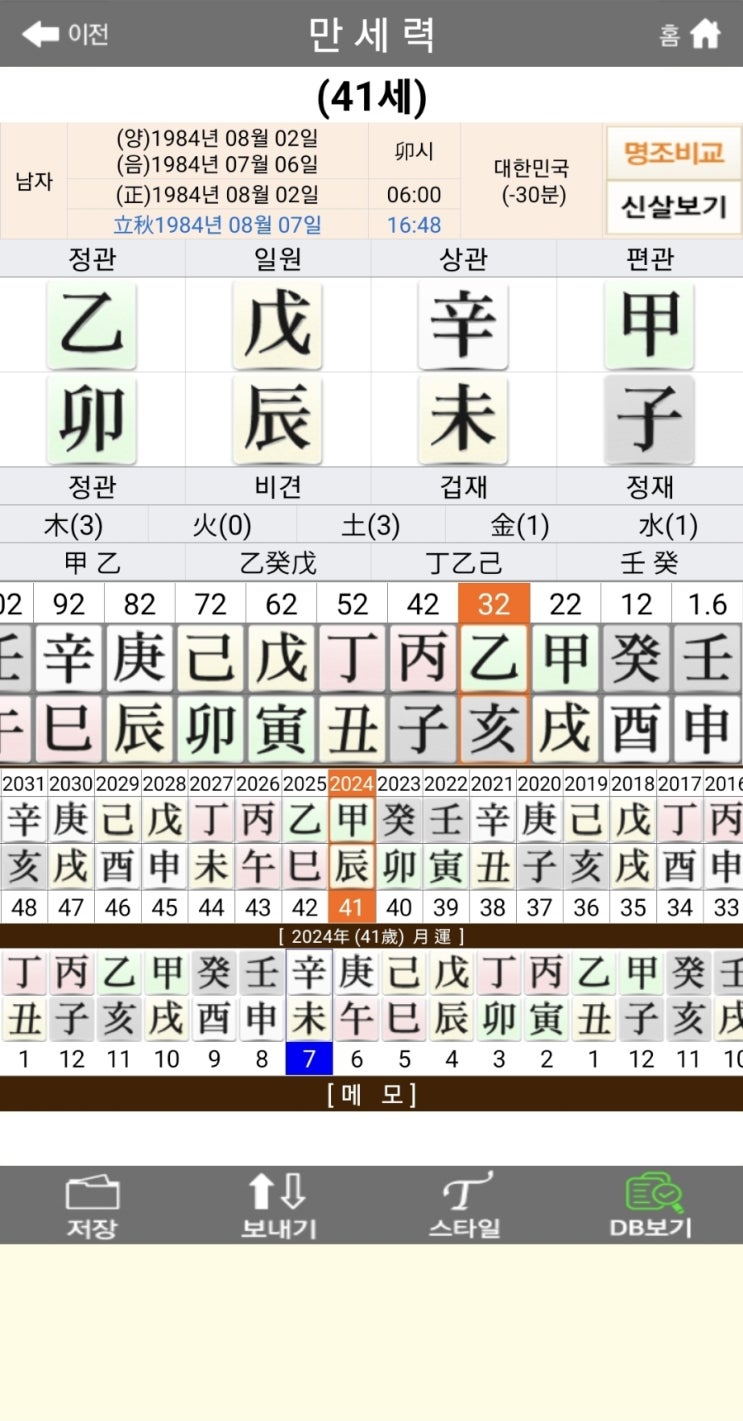Viewport: 743px width, 1421px height.
Task: Select the 72 대운 number
Action: point(210,603)
